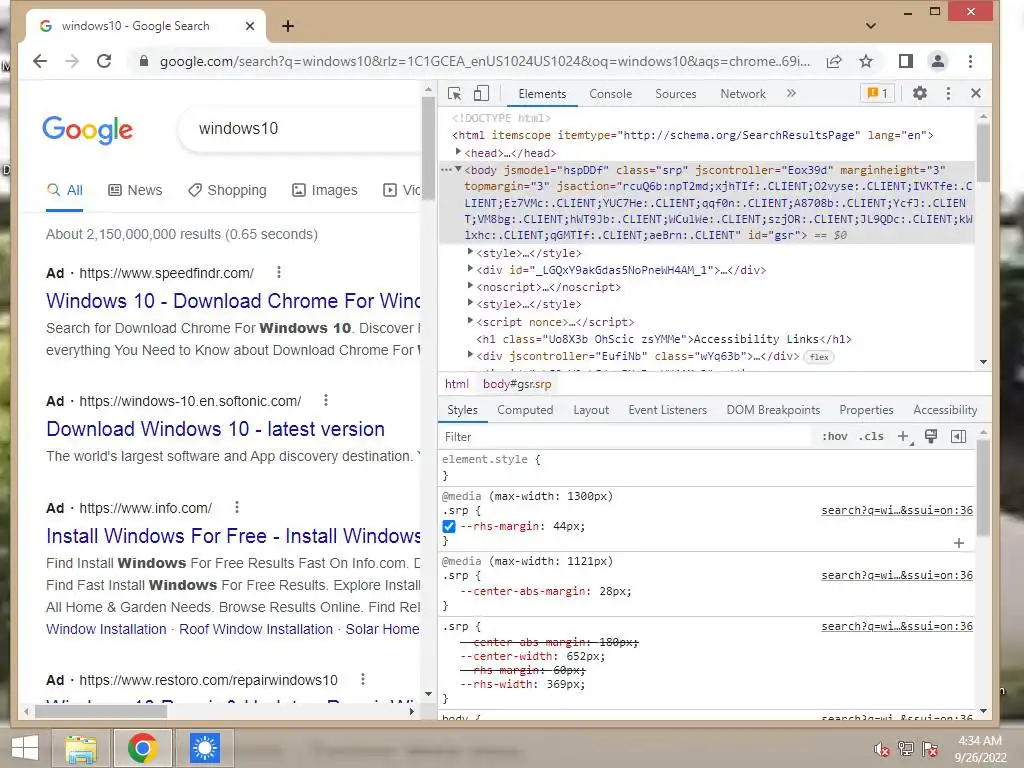The width and height of the screenshot is (1024, 768).
Task: Click the new style rule plus icon
Action: click(x=904, y=437)
